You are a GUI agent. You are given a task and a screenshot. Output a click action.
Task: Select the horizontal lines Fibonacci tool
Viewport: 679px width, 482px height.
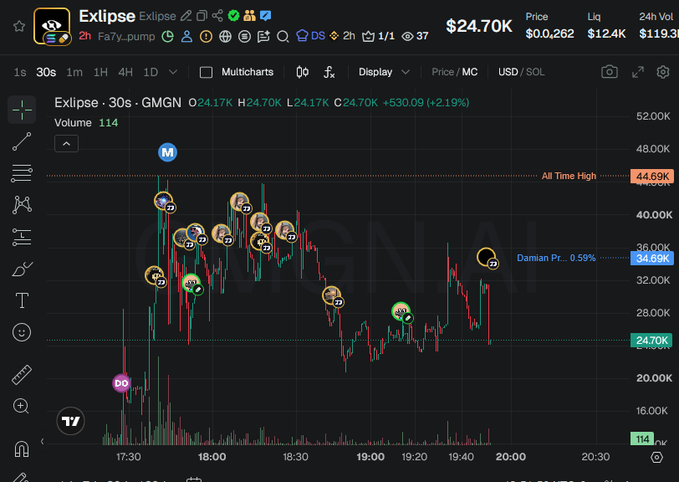pos(22,173)
